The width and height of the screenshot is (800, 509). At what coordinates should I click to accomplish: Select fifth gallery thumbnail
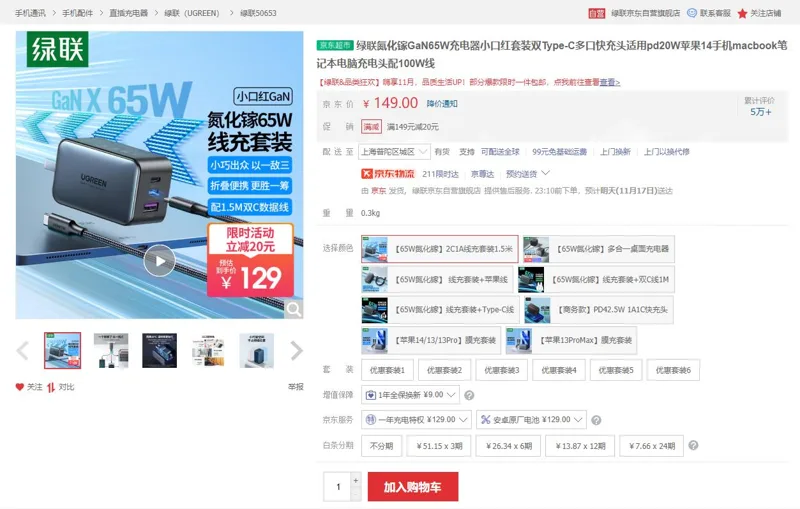pyautogui.click(x=257, y=350)
